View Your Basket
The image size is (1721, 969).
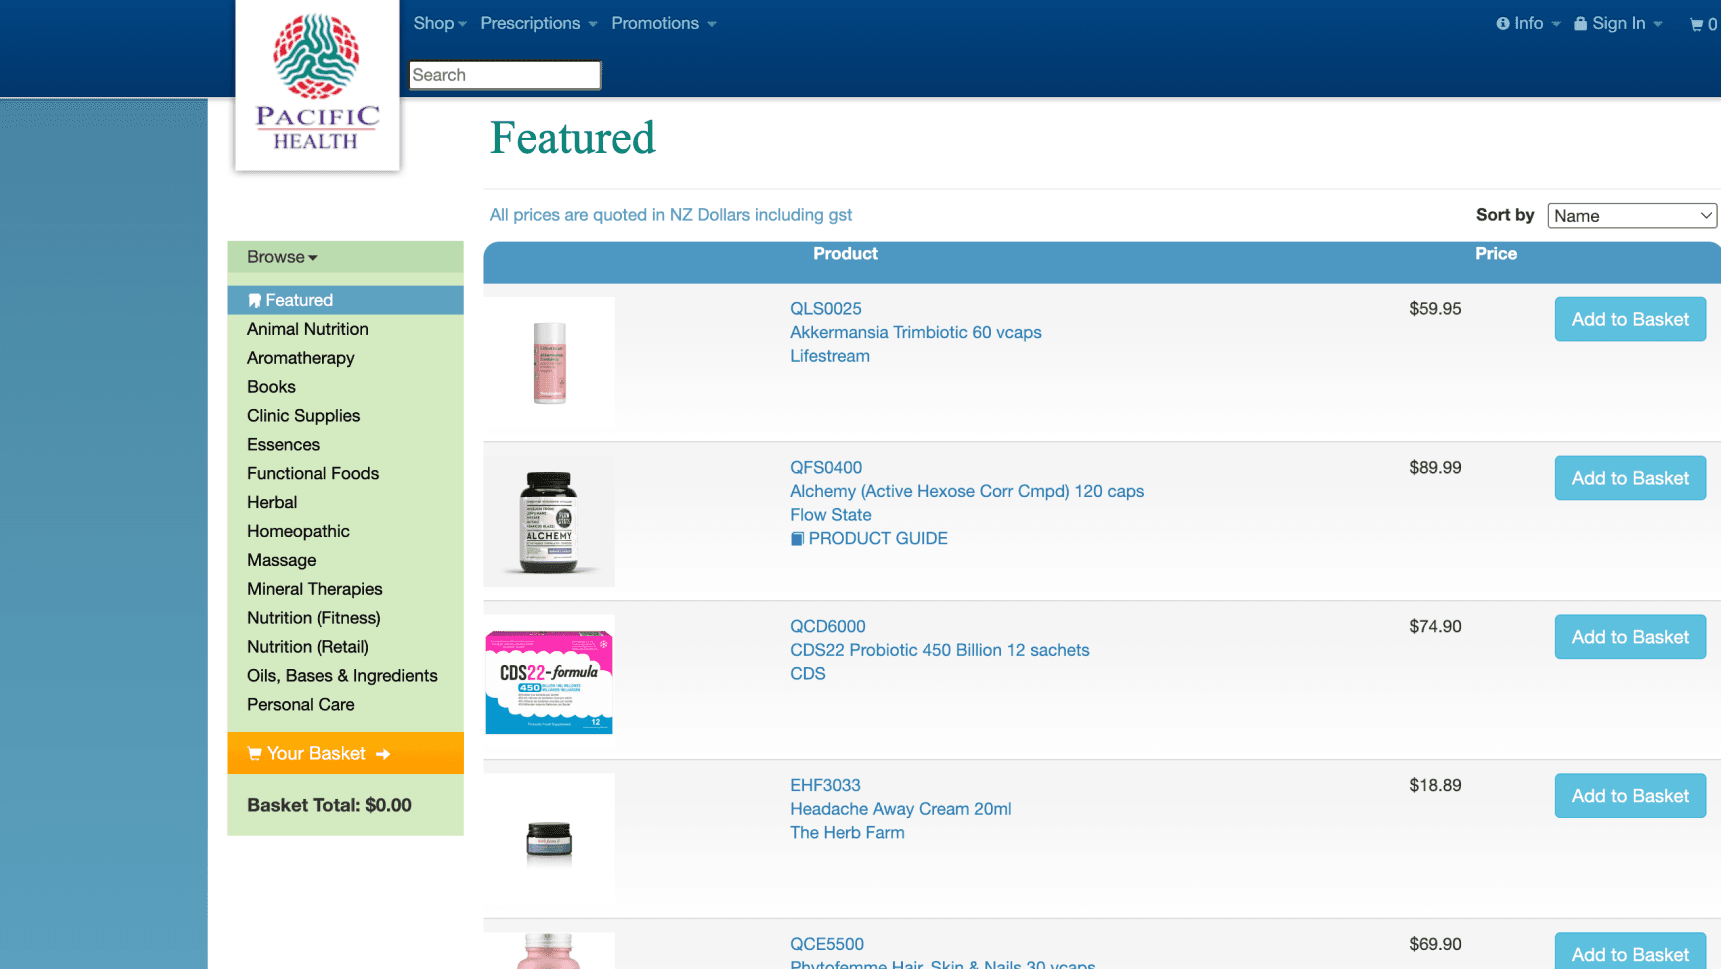tap(345, 753)
